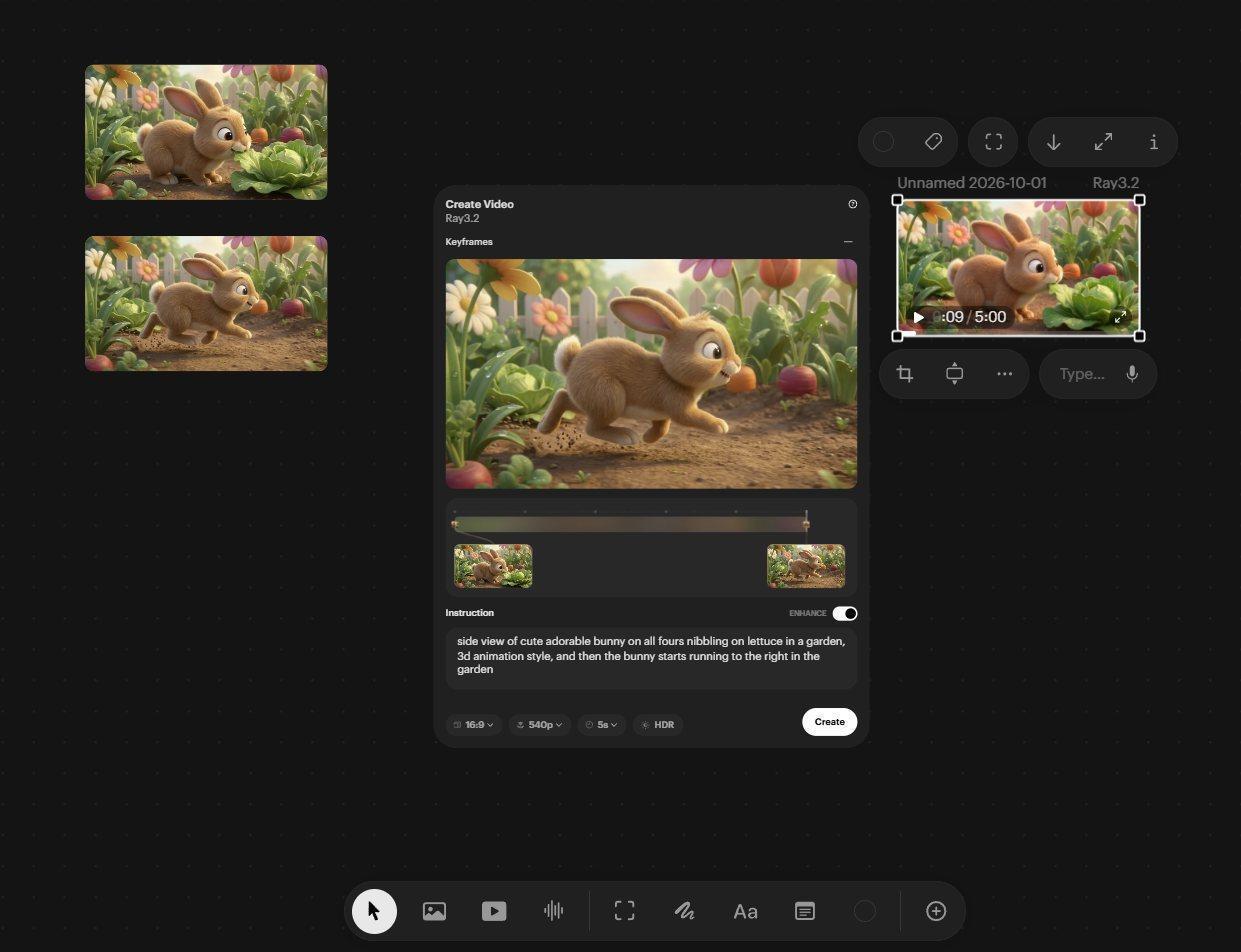Image resolution: width=1241 pixels, height=952 pixels.
Task: Collapse the Keyframes section
Action: pos(848,242)
